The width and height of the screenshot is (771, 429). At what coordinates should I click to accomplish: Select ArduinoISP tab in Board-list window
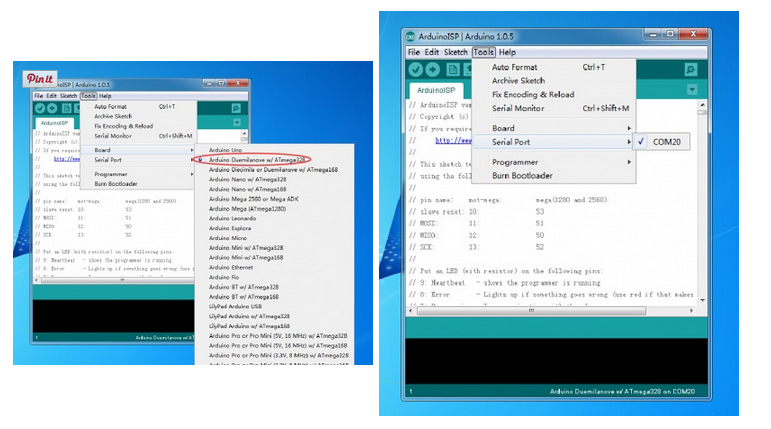point(54,123)
